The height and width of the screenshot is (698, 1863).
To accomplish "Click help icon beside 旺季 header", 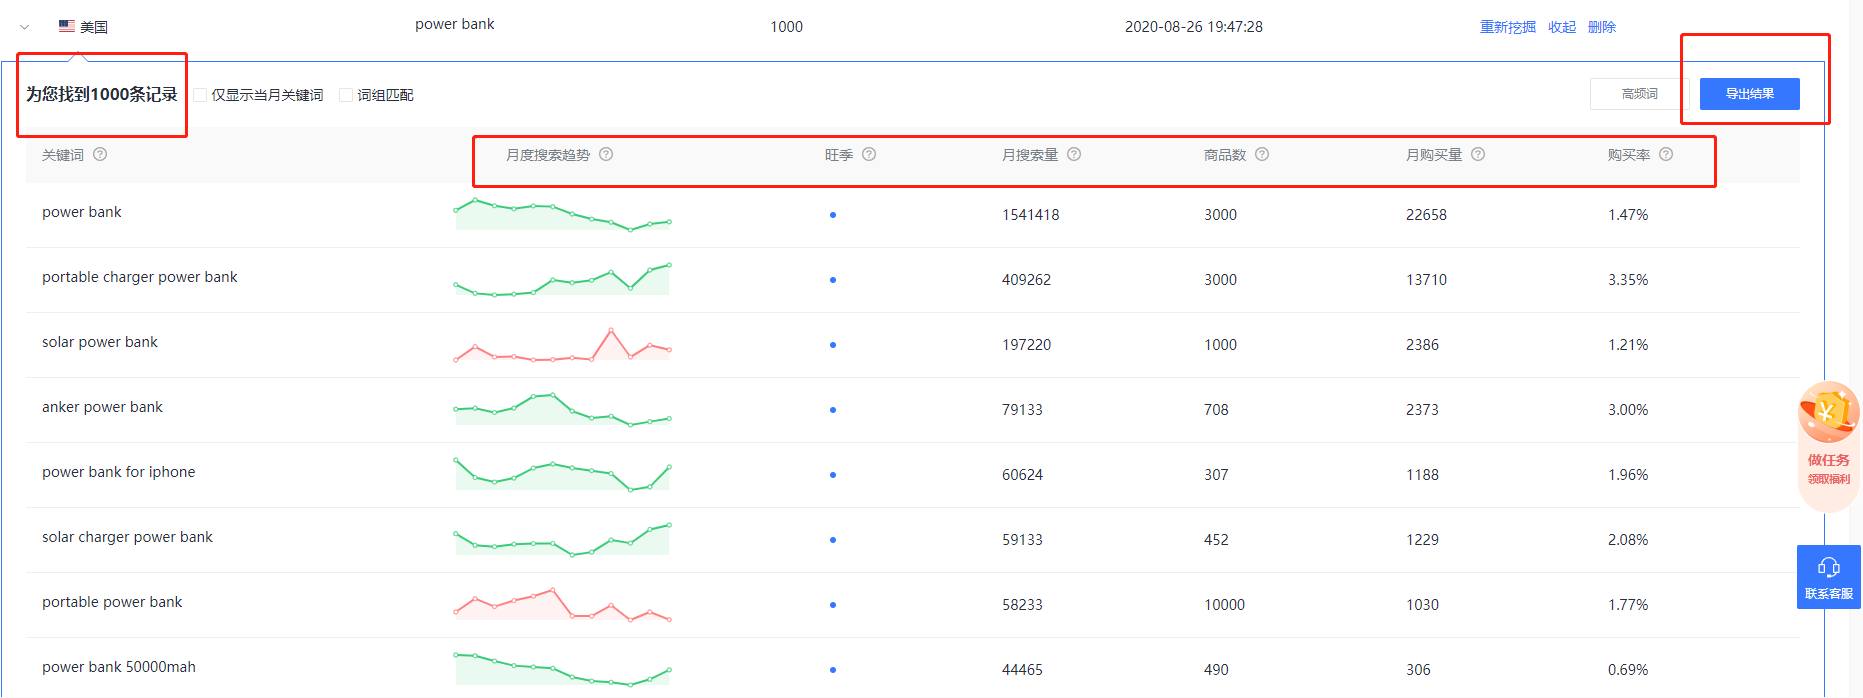I will click(869, 154).
